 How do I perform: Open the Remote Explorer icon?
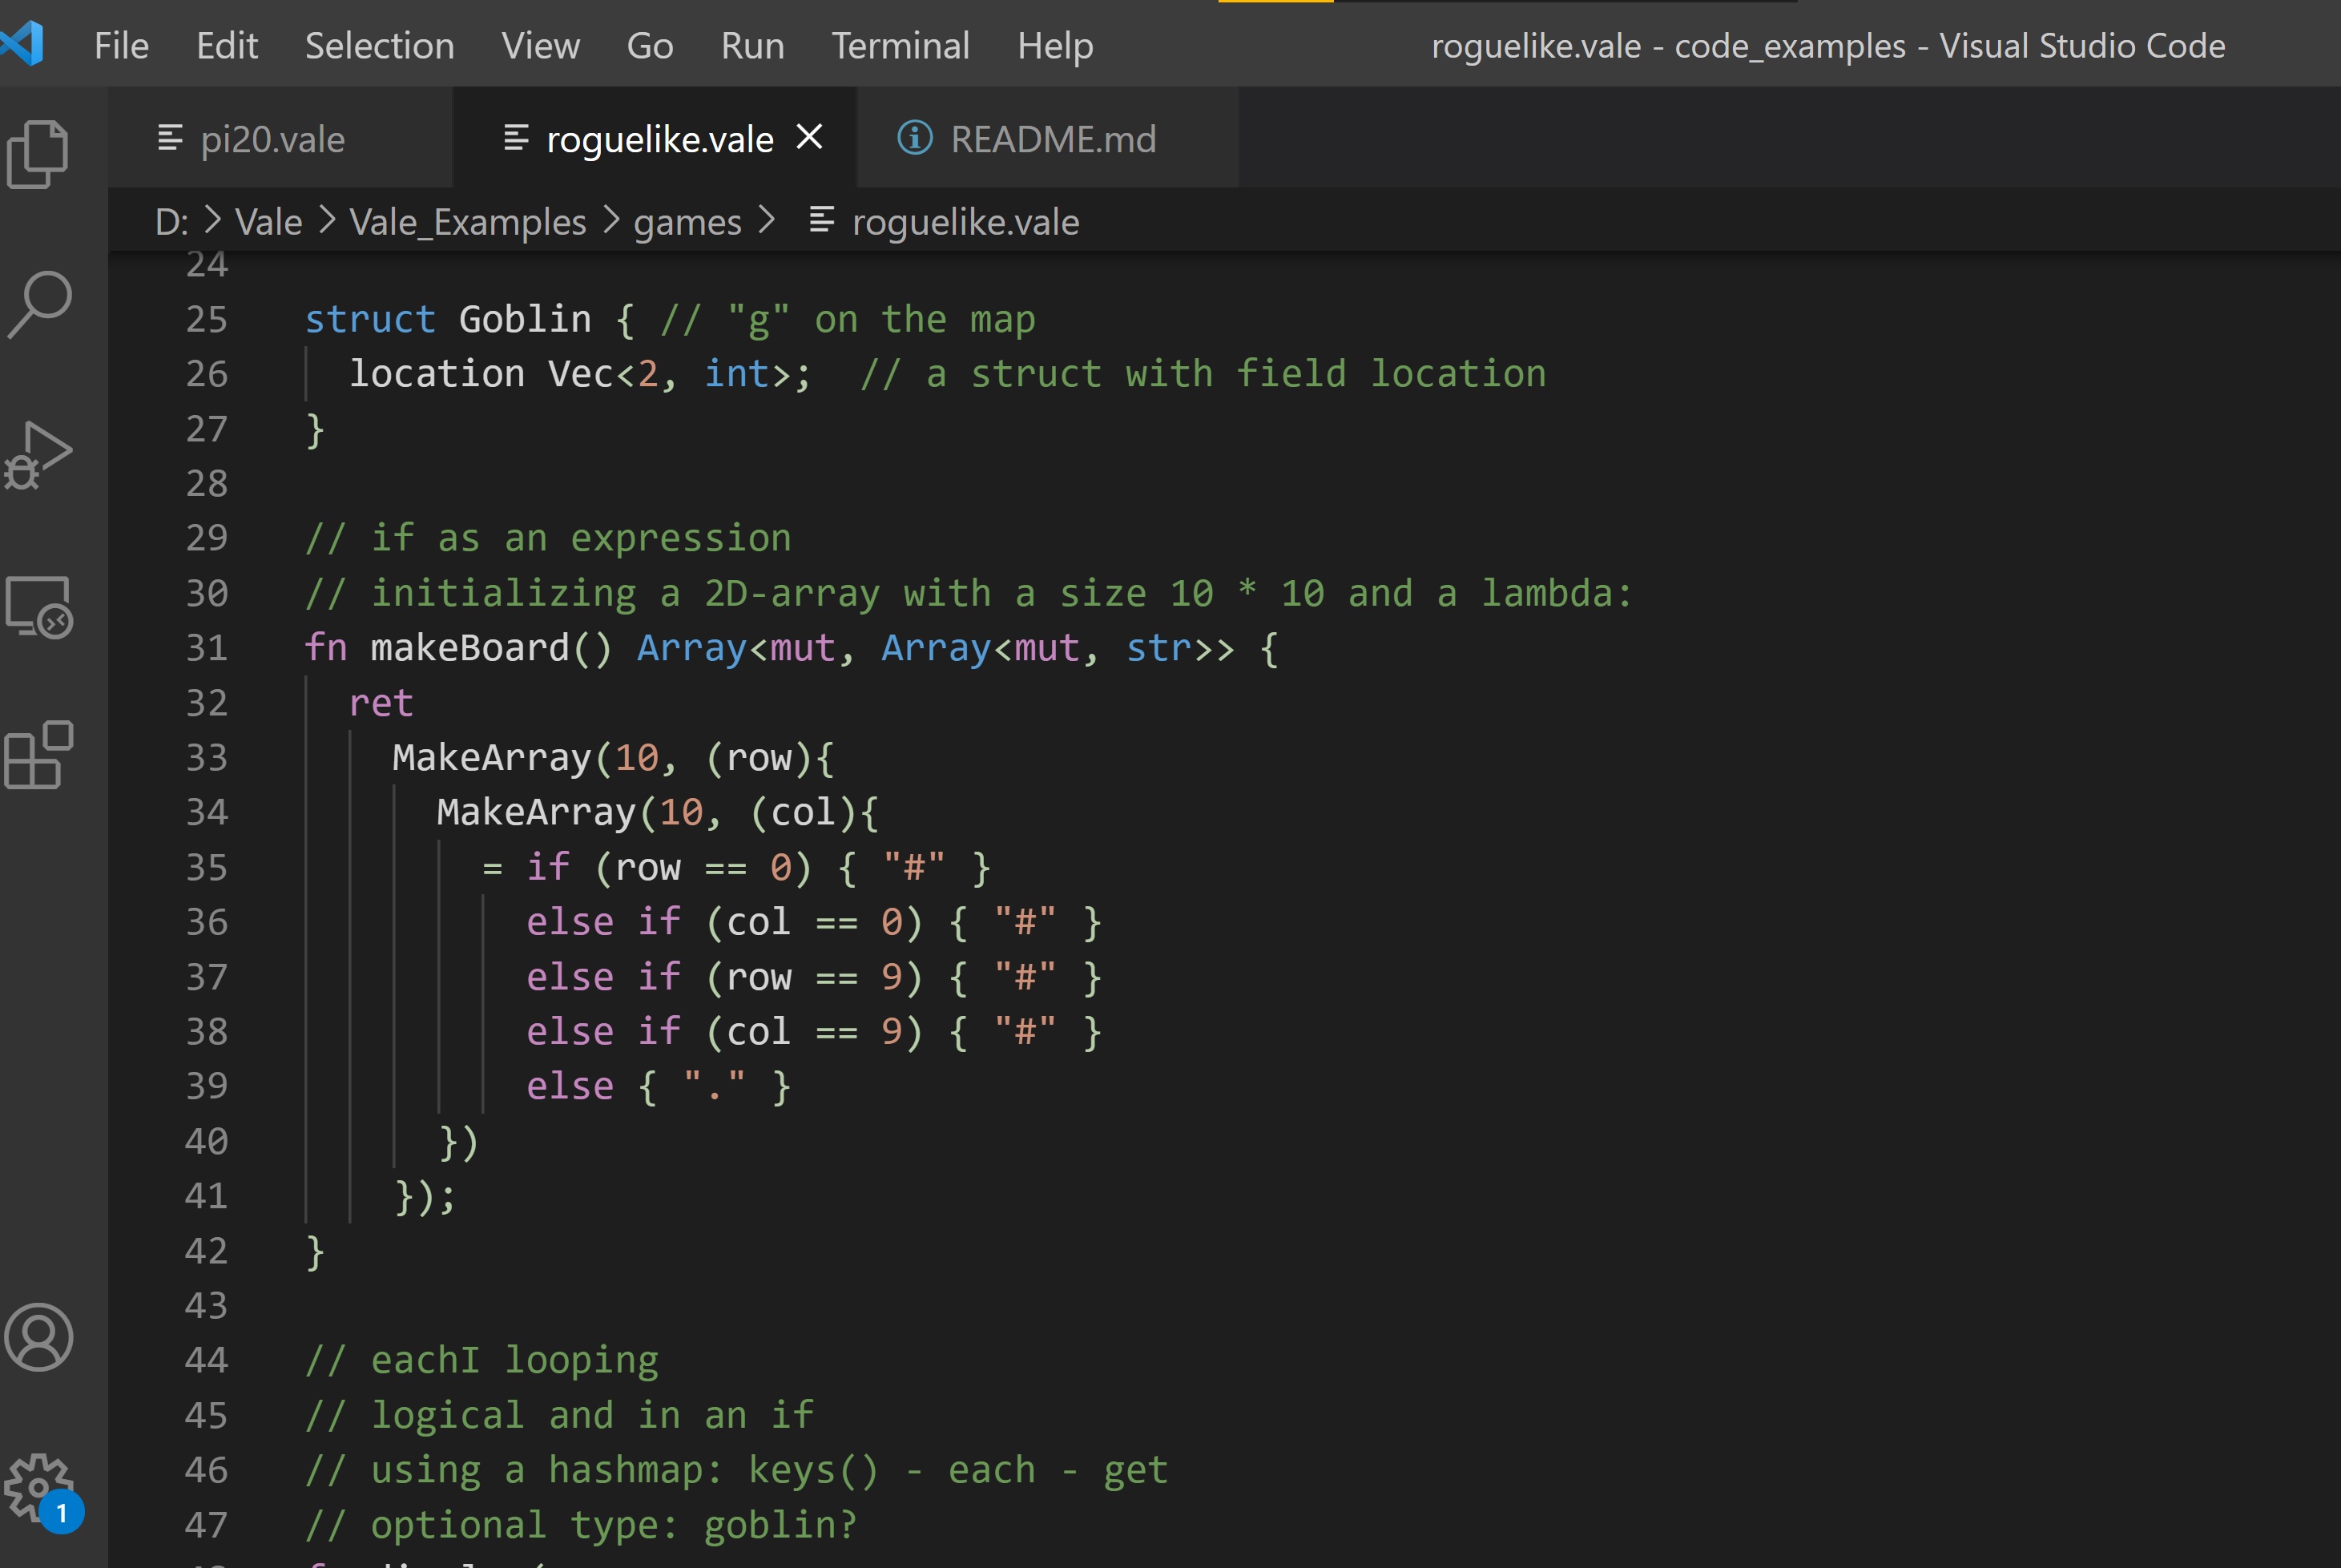[x=38, y=607]
